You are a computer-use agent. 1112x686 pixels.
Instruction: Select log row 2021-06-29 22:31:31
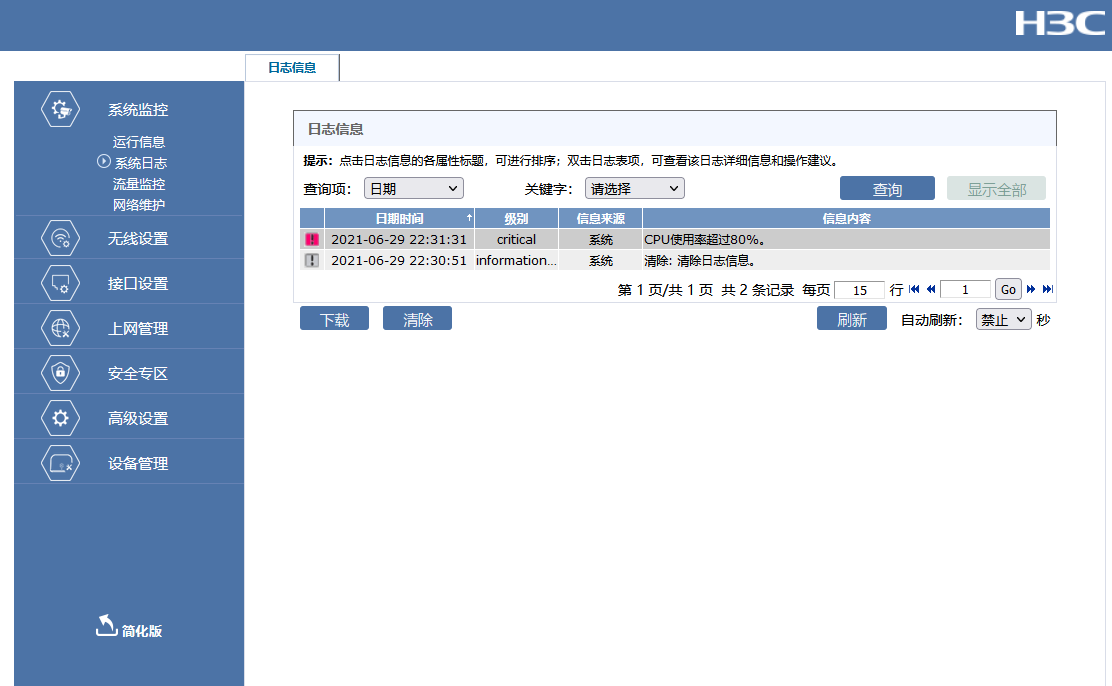pyautogui.click(x=674, y=239)
